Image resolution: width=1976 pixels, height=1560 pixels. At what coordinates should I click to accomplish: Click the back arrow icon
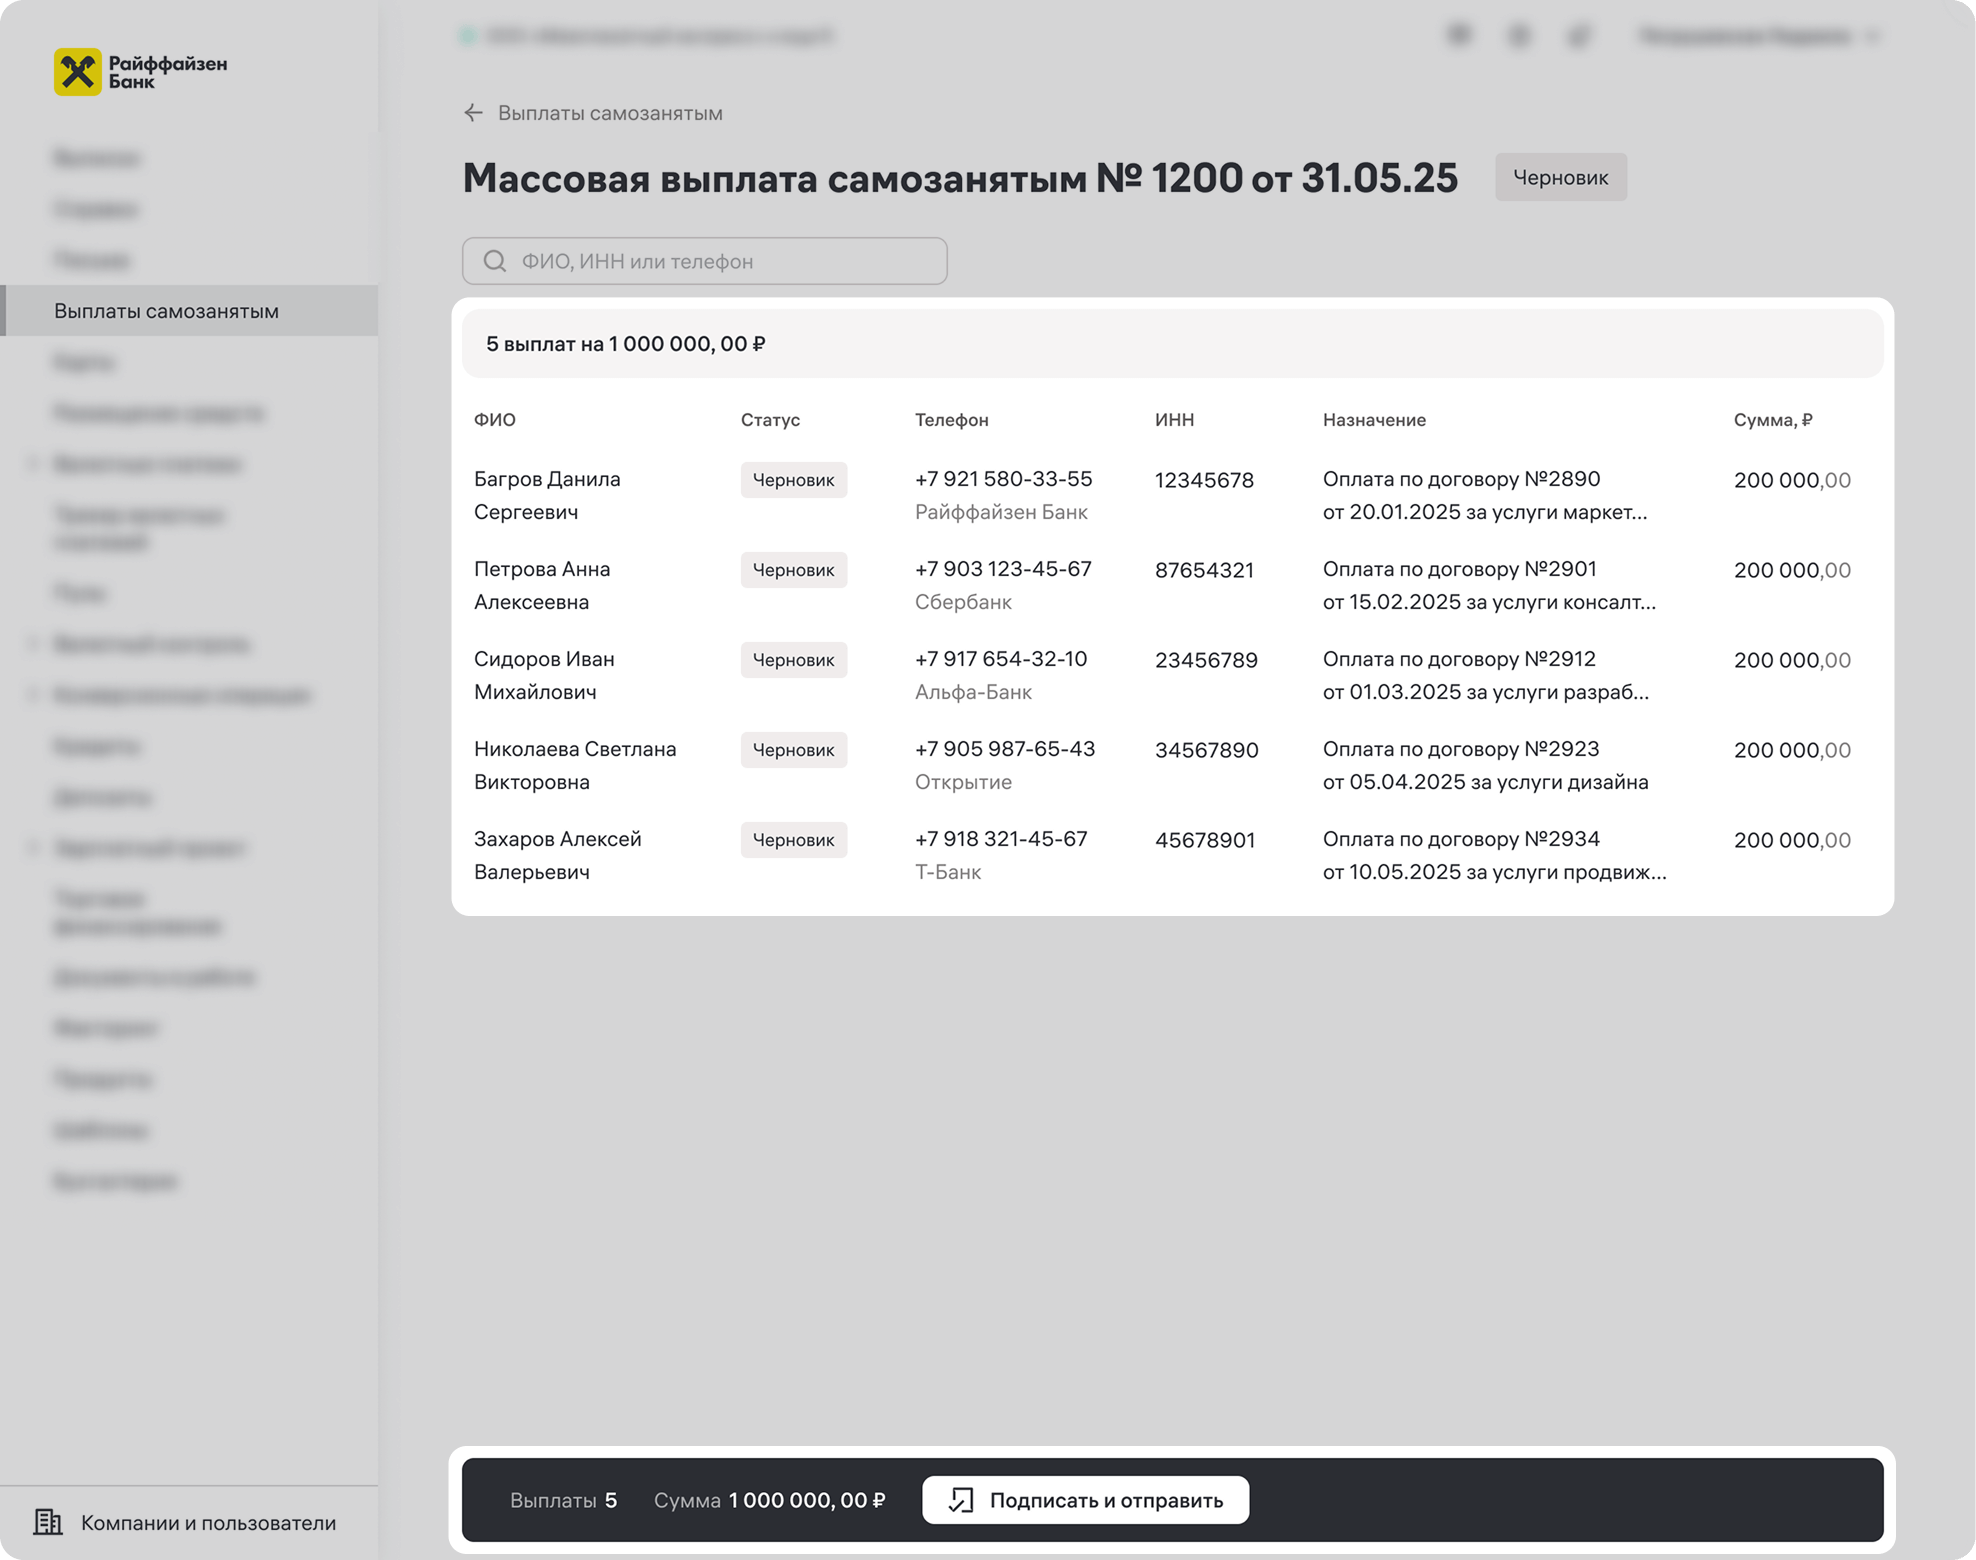473,113
